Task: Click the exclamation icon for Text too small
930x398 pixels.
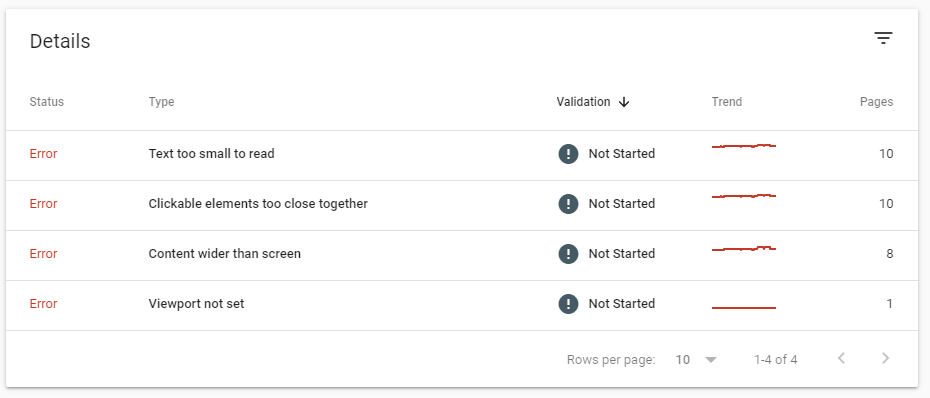Action: 568,154
